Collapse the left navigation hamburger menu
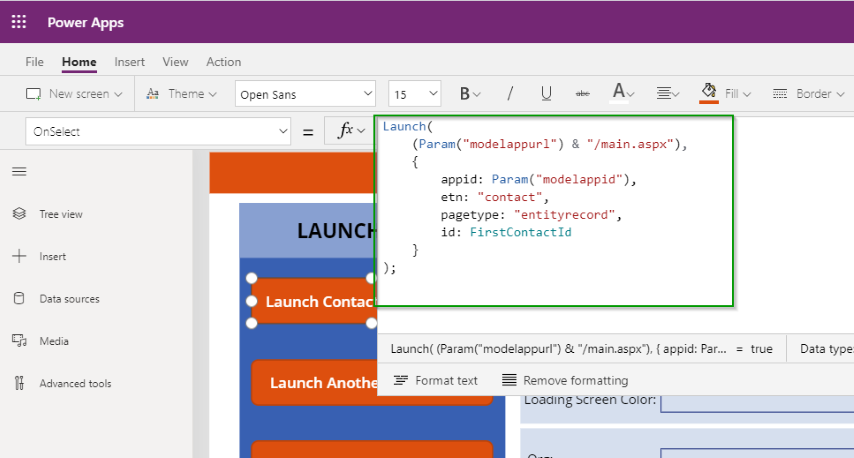Image resolution: width=854 pixels, height=458 pixels. click(19, 172)
